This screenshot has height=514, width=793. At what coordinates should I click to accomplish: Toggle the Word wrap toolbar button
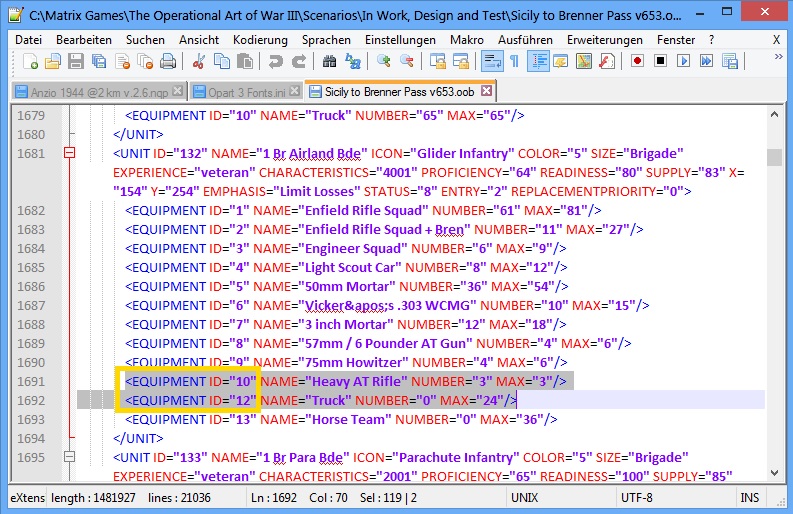point(490,62)
